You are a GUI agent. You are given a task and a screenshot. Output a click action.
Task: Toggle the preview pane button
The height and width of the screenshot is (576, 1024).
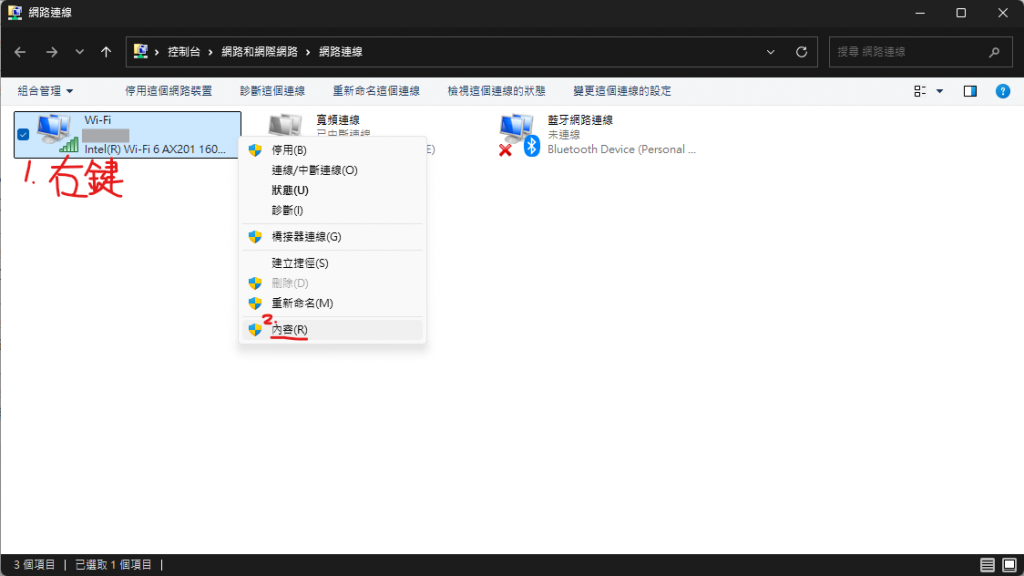pyautogui.click(x=970, y=91)
